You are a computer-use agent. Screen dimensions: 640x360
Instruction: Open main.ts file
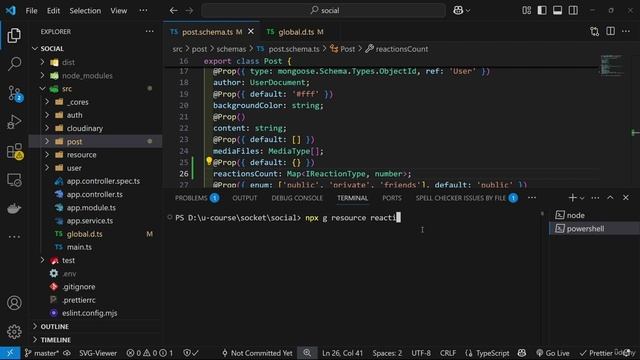click(x=79, y=247)
